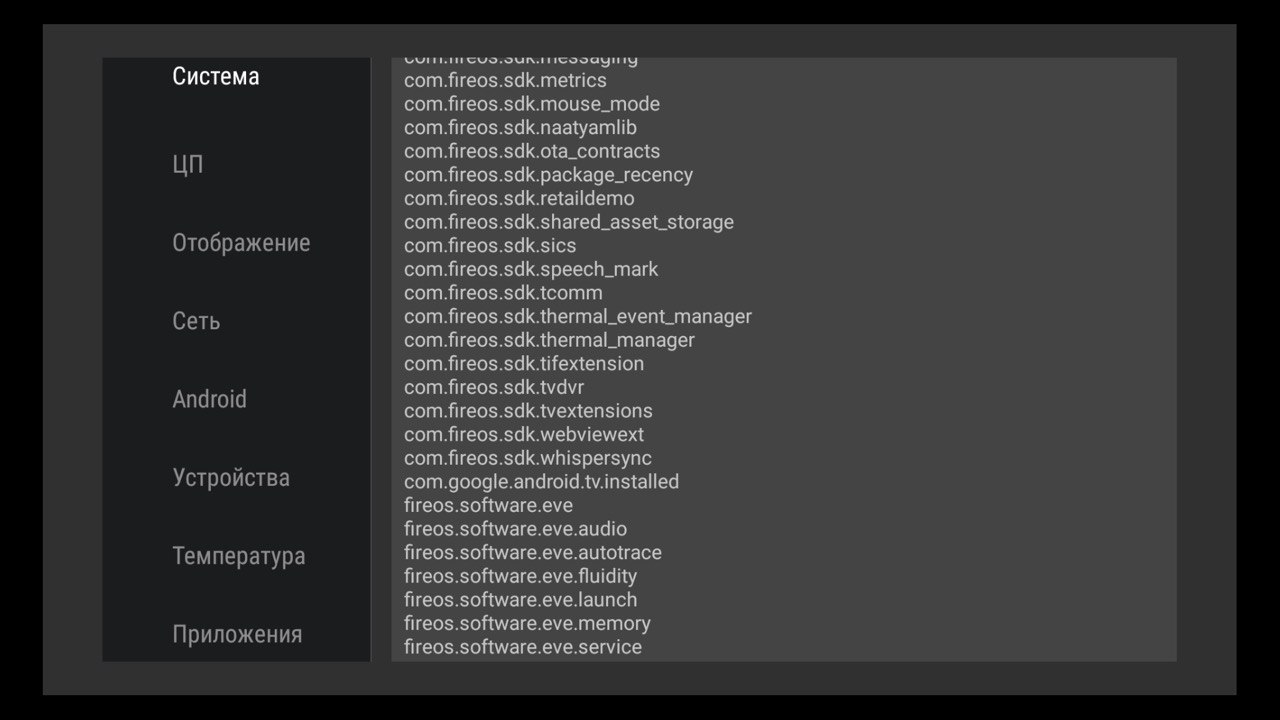The width and height of the screenshot is (1280, 720).
Task: Select the Приложения menu item
Action: [x=237, y=634]
